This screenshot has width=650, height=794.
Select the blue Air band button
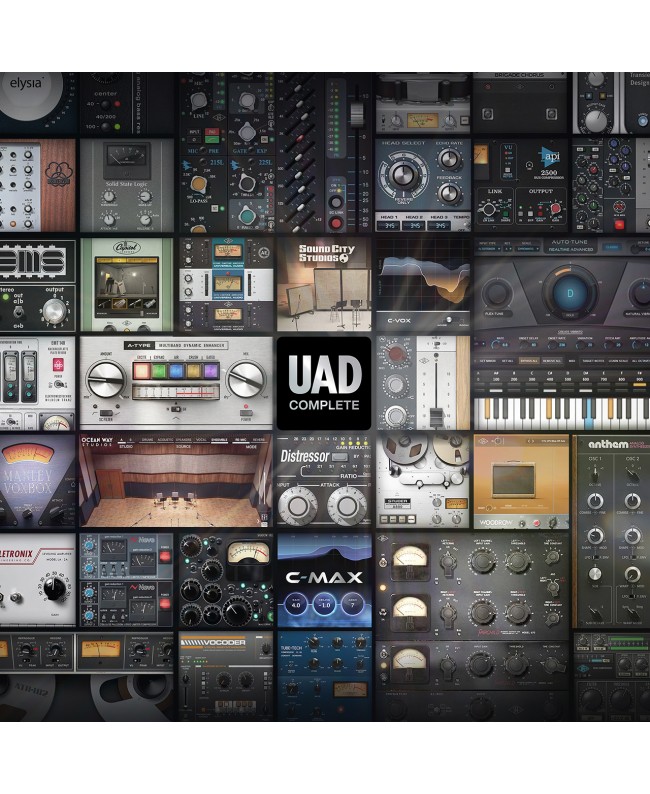coord(176,371)
